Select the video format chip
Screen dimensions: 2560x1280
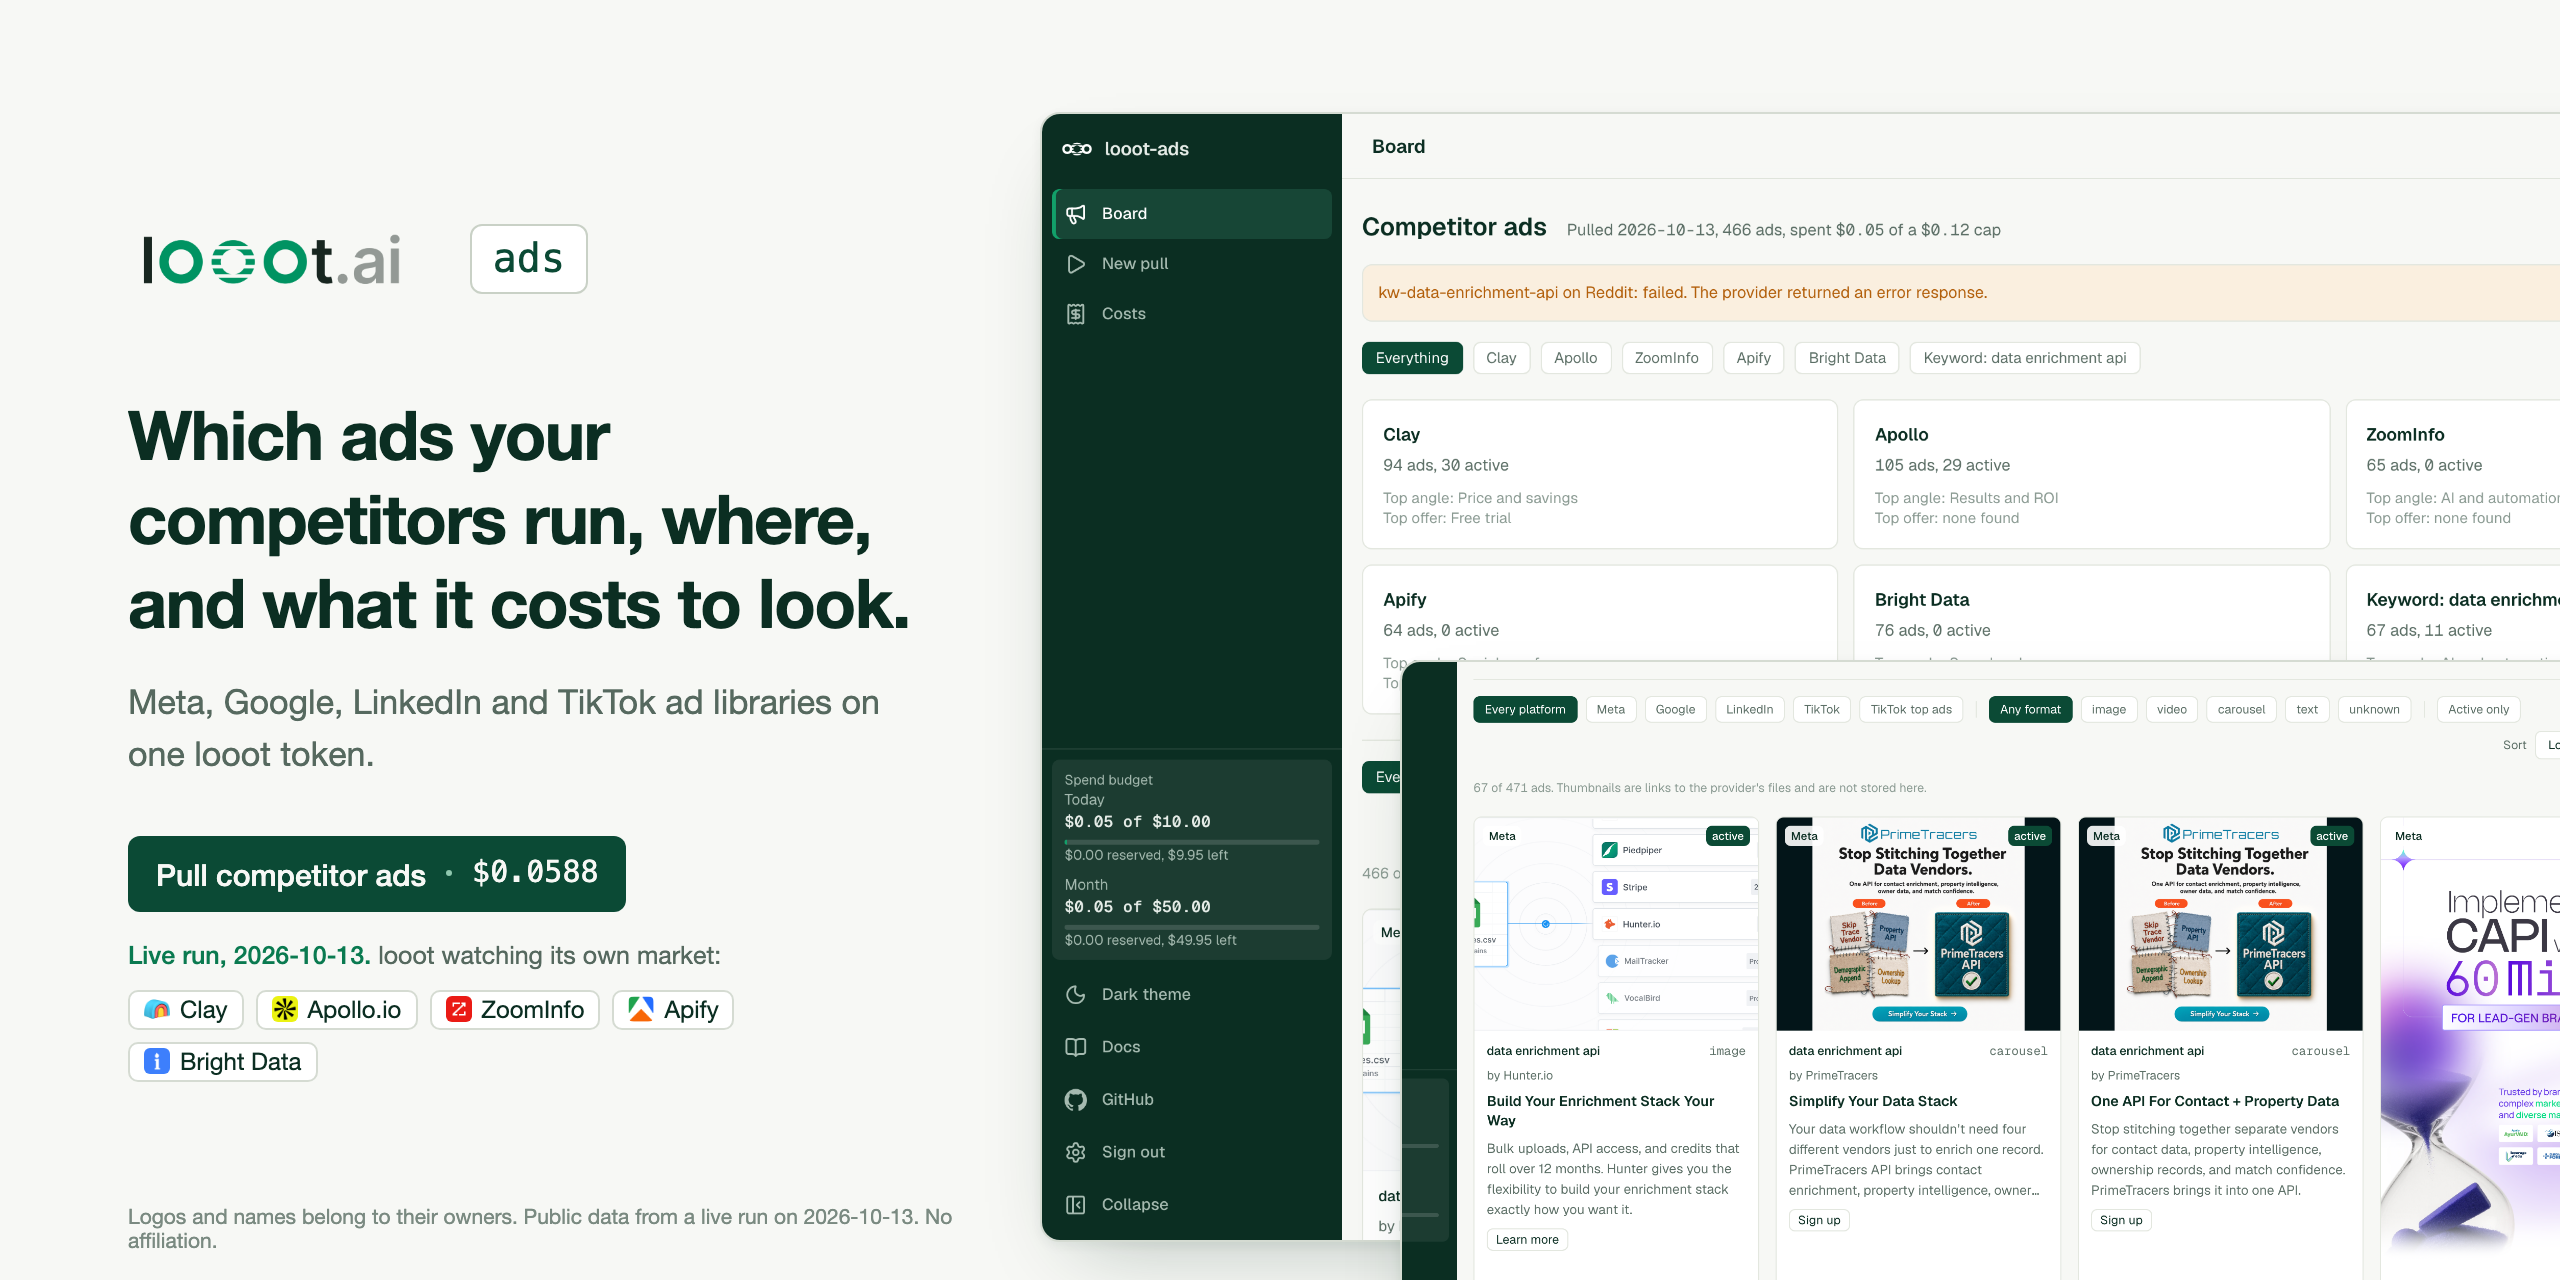tap(2172, 710)
